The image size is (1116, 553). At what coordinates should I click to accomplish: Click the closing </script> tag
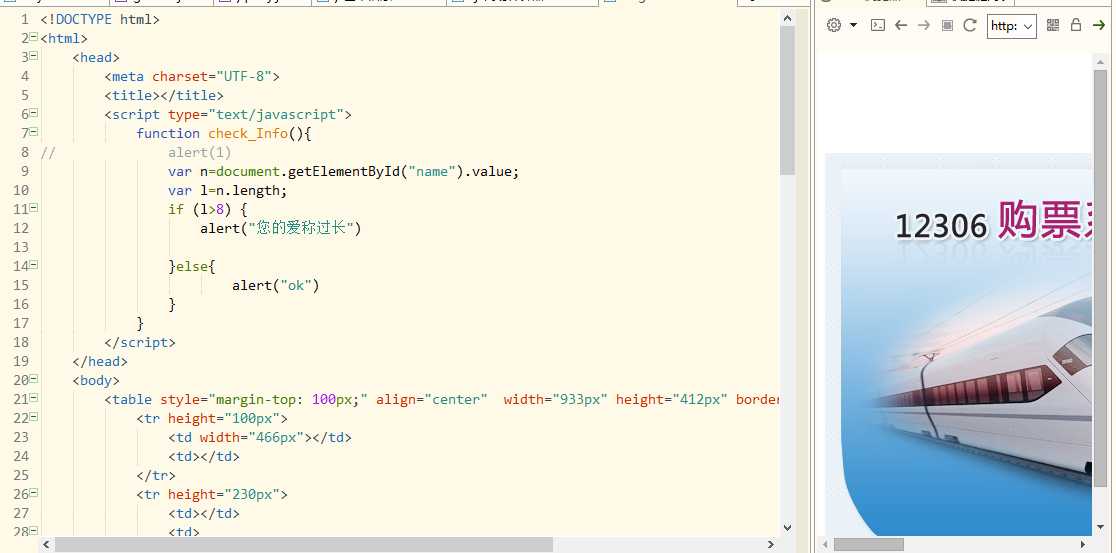[140, 342]
